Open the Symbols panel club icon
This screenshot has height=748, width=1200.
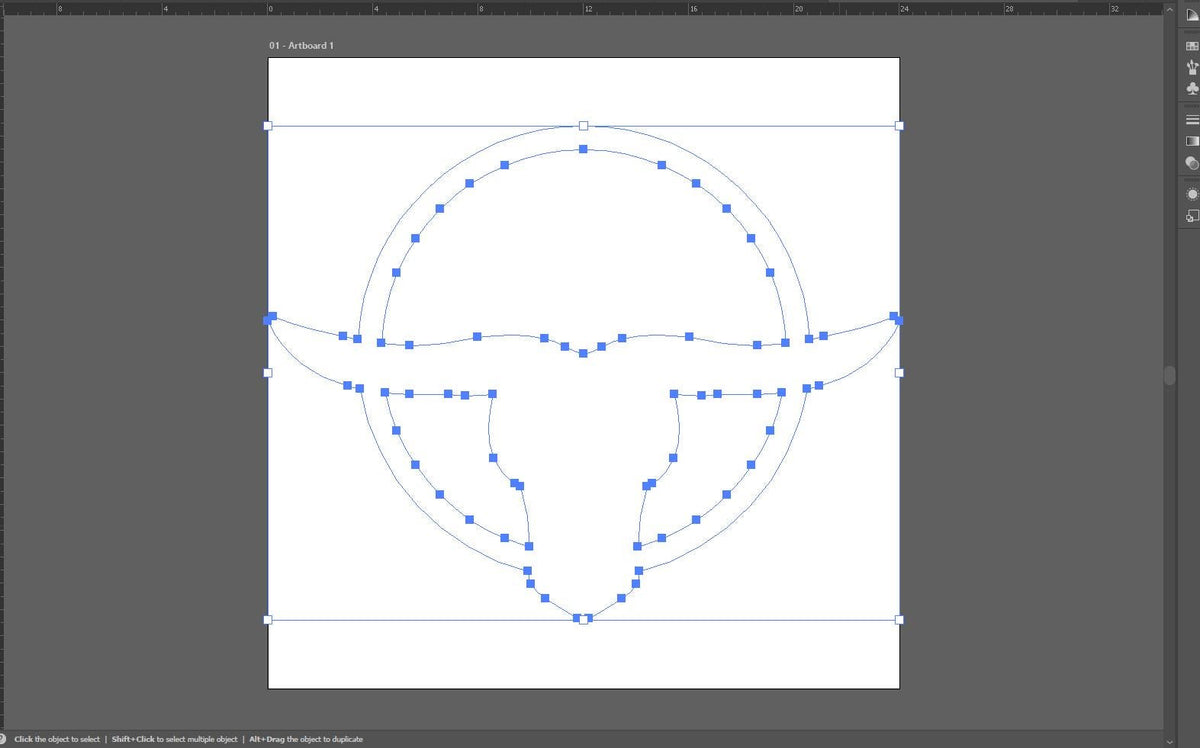pos(1192,88)
